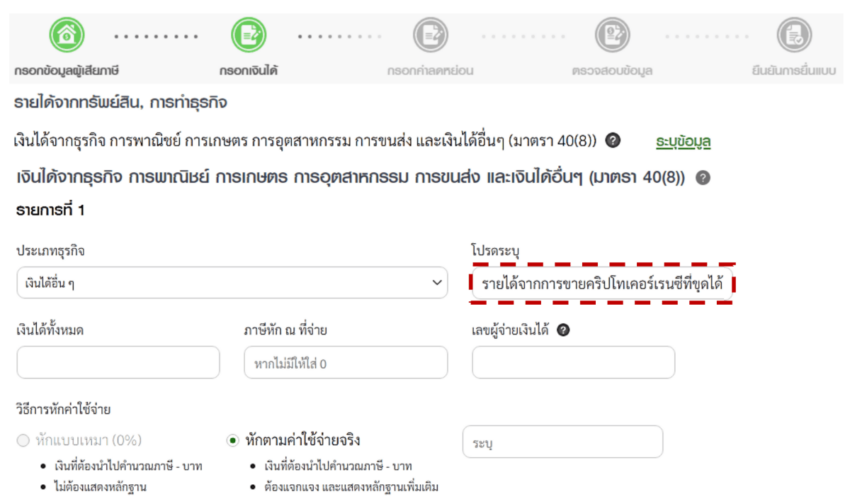Click ต้องแจกแจง และแสดงหลักฐานเพิ่มเติม bullet text
This screenshot has width=850, height=504.
tap(351, 487)
